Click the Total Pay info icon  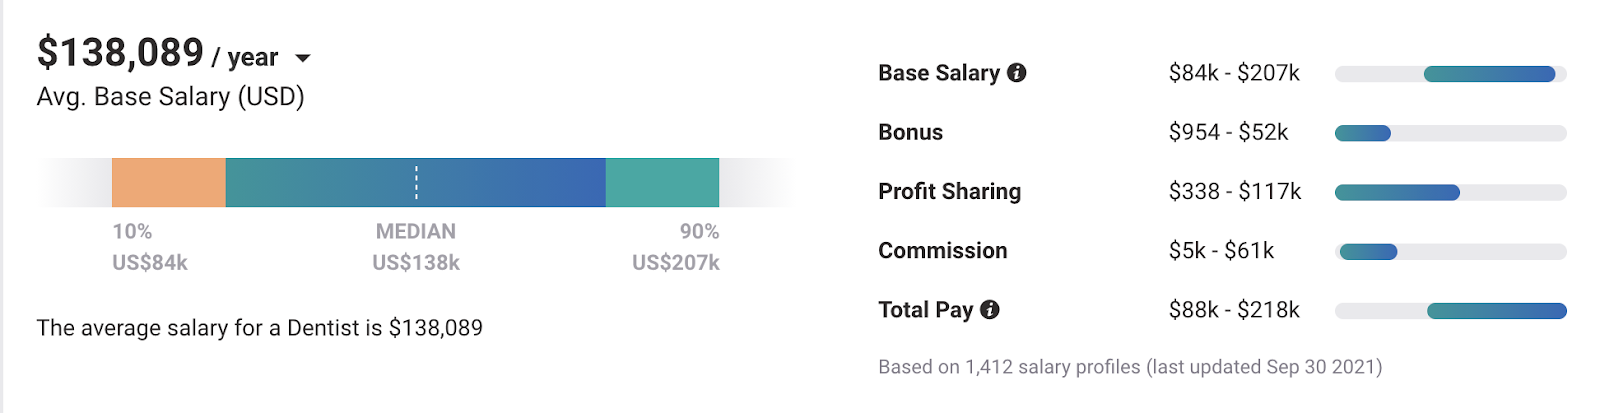(990, 310)
